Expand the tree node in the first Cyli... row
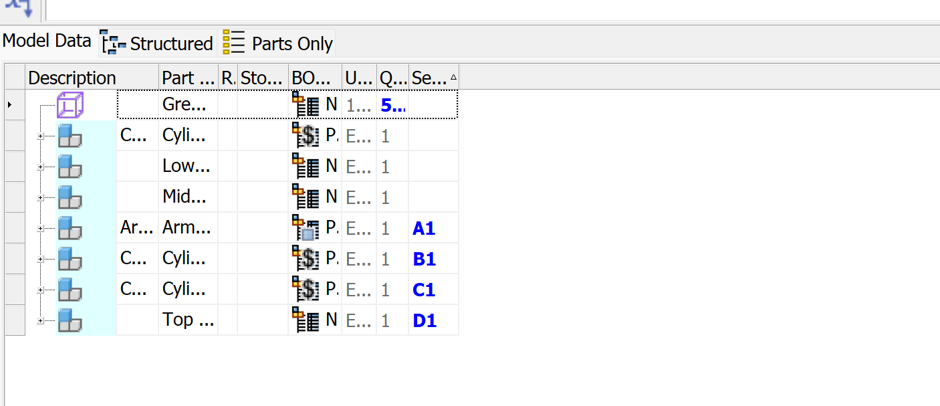The width and height of the screenshot is (940, 406). click(x=41, y=137)
